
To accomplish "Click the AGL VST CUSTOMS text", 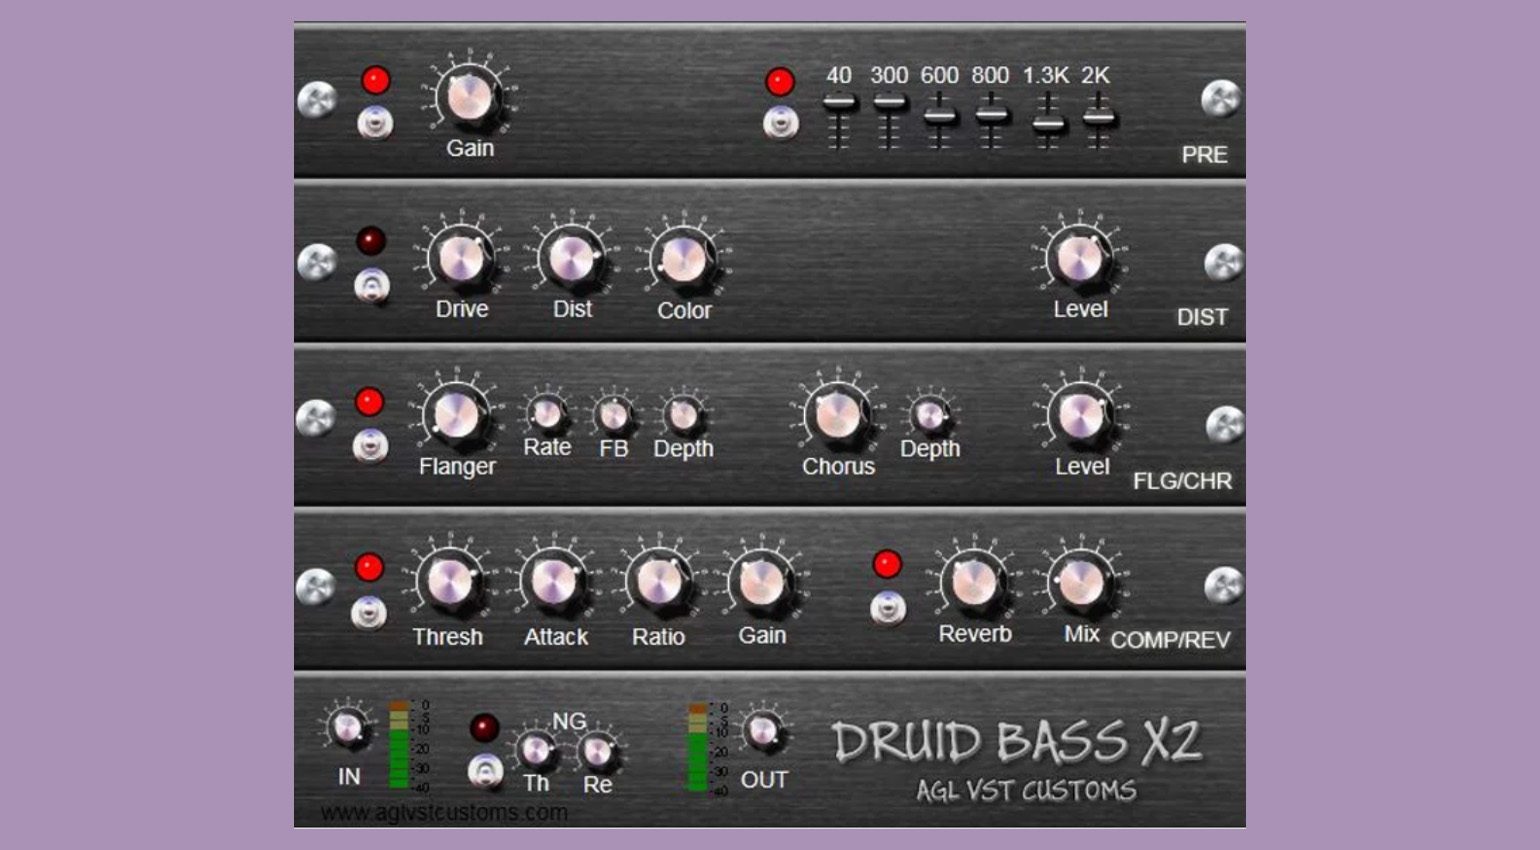I will click(x=1026, y=791).
